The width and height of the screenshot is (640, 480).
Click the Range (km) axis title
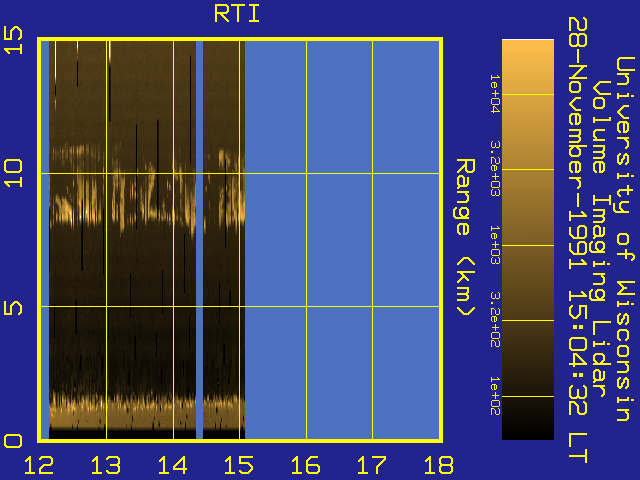click(465, 237)
